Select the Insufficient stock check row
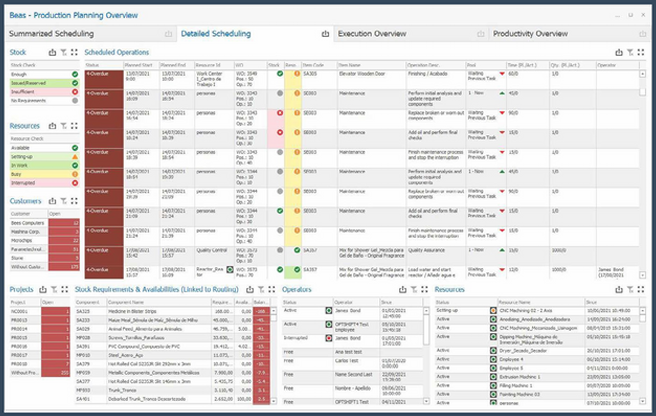Screen dimensions: 656x416 coord(35,92)
